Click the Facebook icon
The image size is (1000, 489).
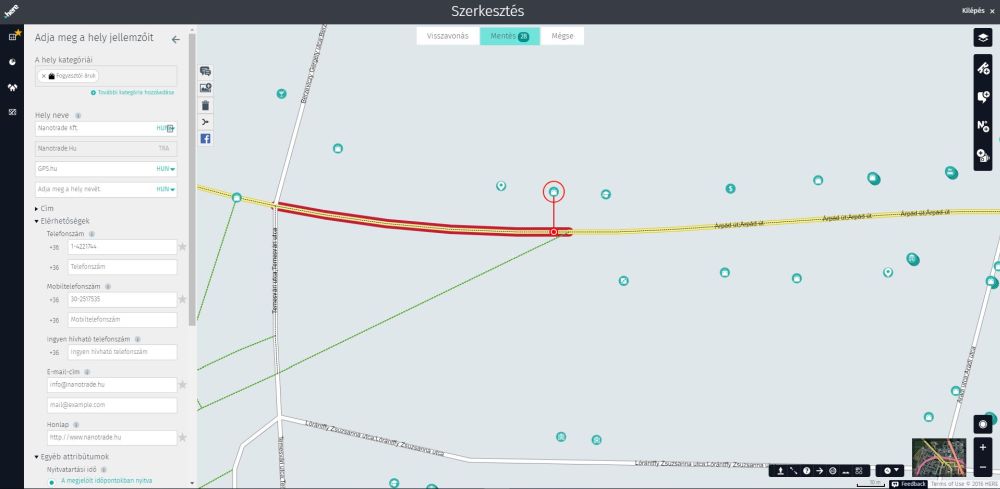tap(205, 138)
